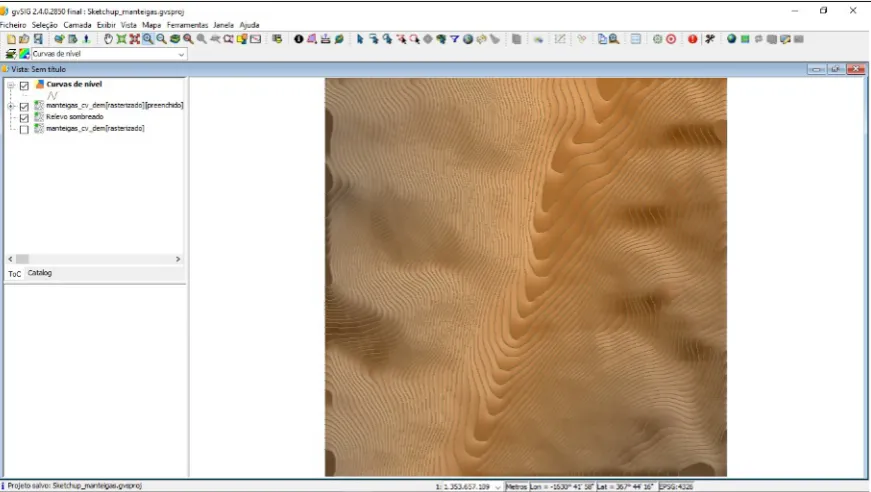Open the Mapa menu
This screenshot has width=871, height=492.
tap(152, 25)
